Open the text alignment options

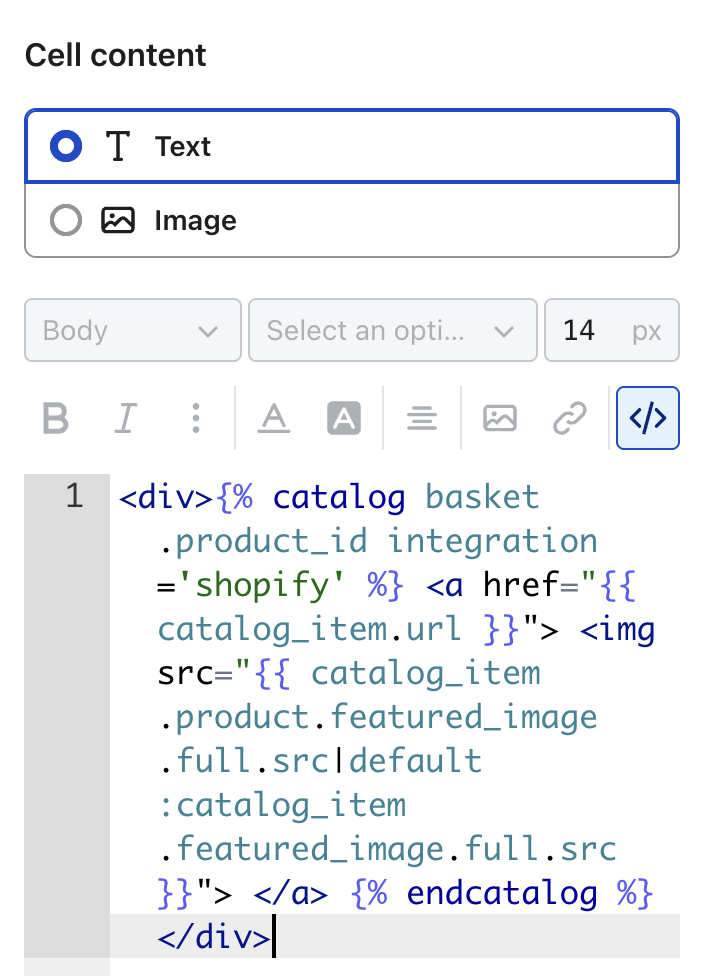click(x=422, y=419)
